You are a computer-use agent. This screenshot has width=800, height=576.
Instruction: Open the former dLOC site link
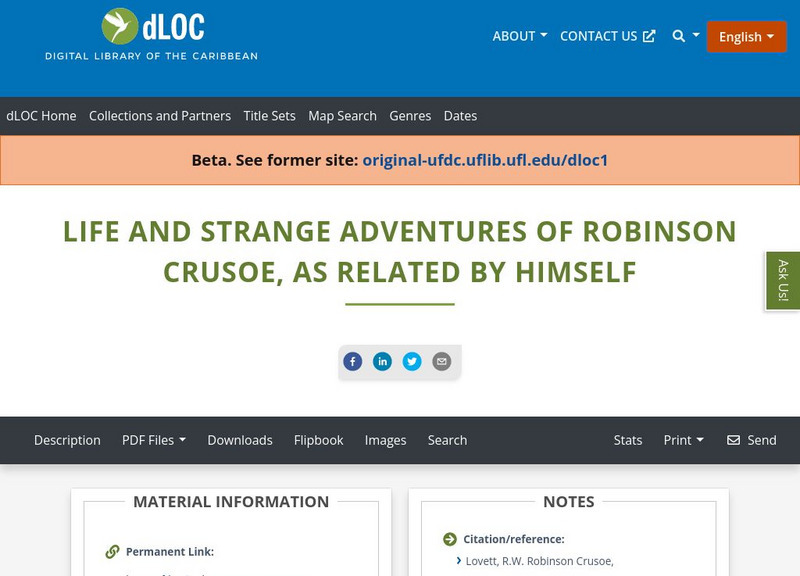pos(486,158)
